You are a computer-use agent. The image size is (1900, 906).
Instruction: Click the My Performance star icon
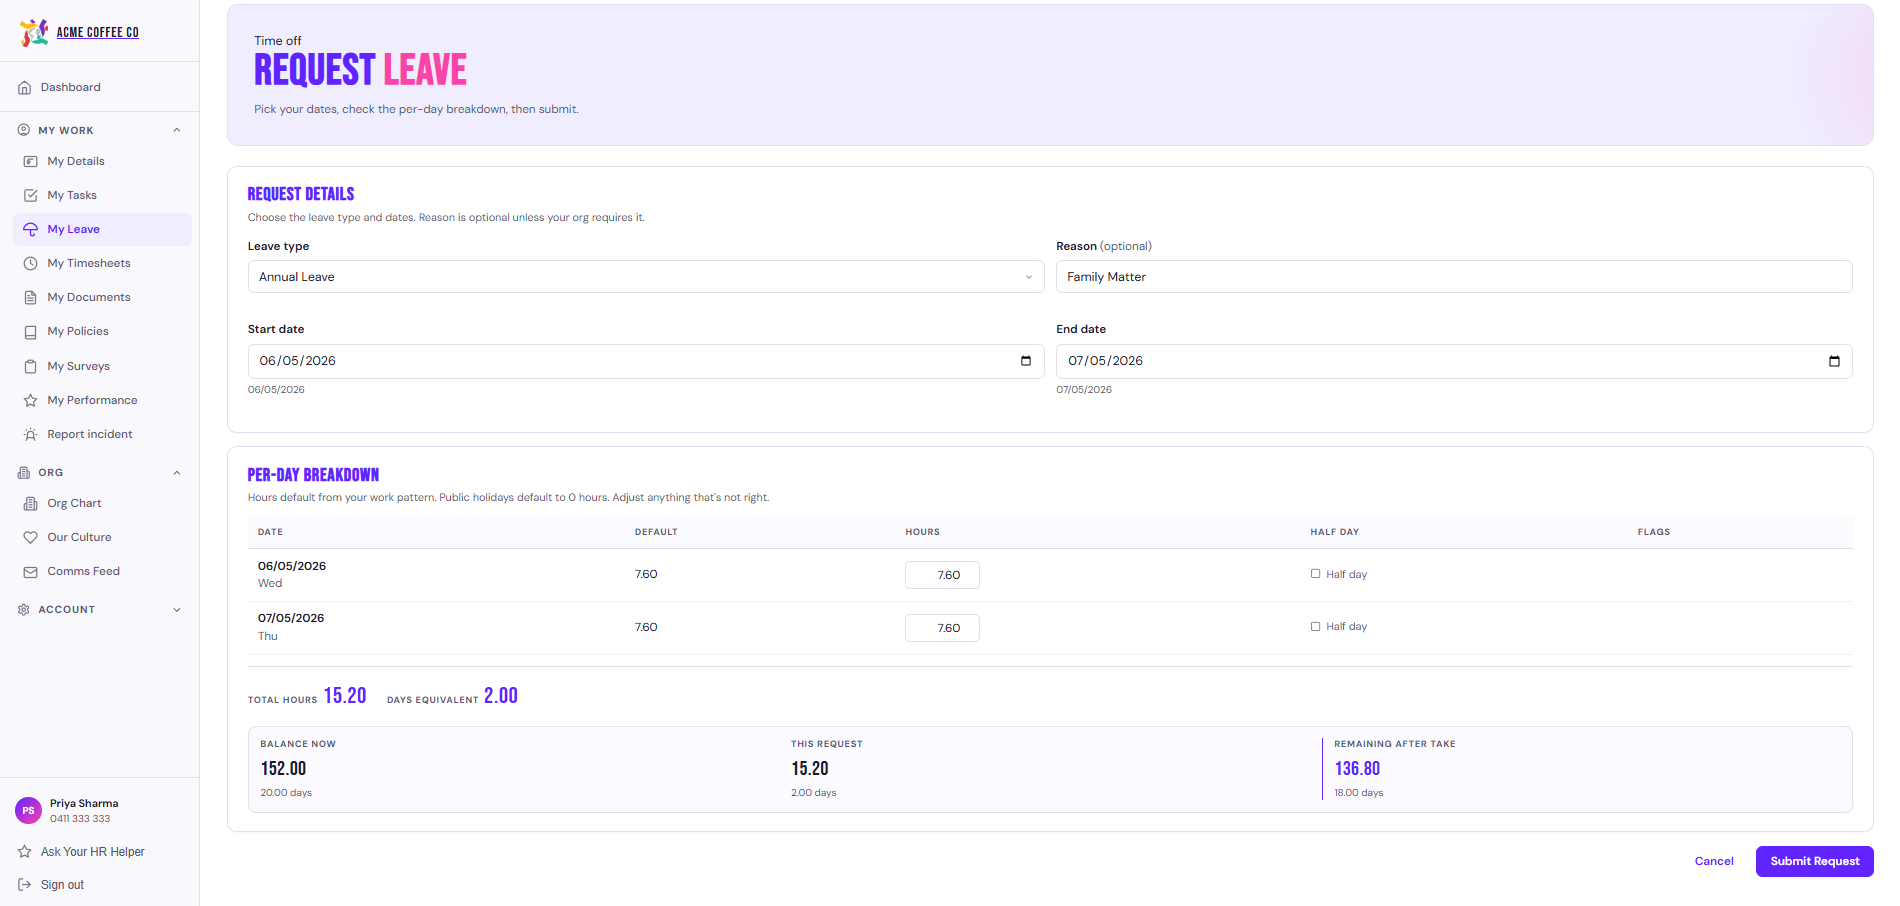[x=31, y=400]
